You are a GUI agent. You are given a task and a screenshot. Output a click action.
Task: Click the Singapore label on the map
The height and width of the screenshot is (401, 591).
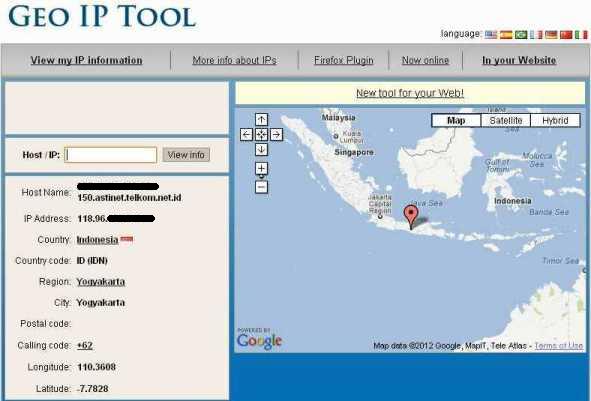pyautogui.click(x=354, y=152)
